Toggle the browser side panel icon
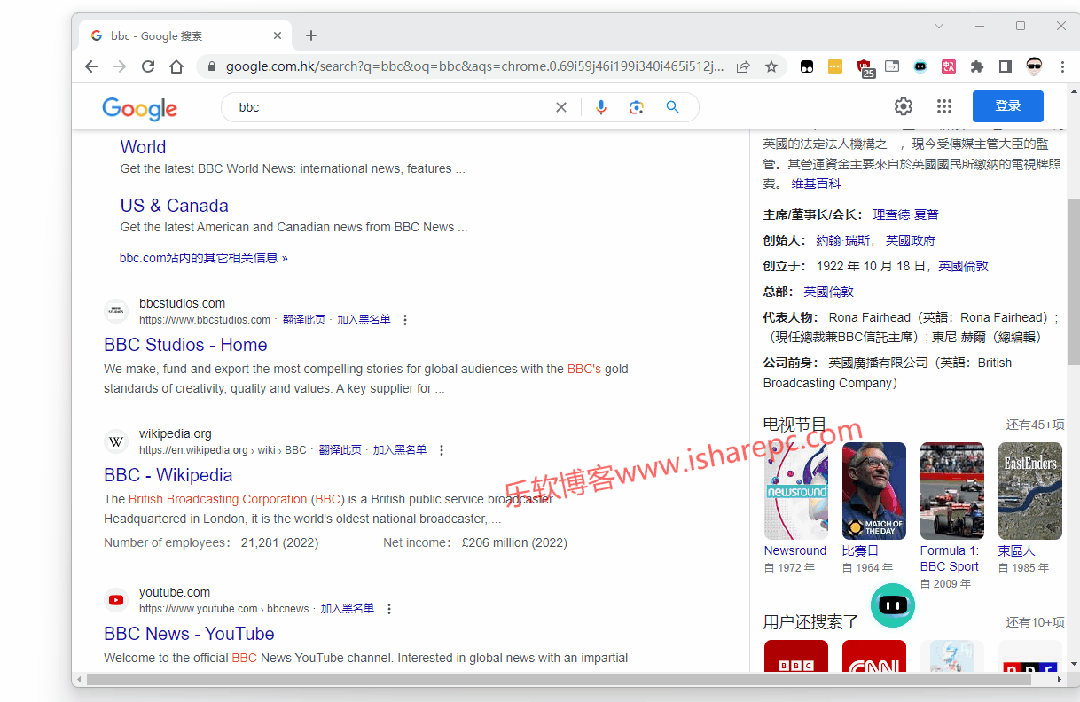 click(1005, 67)
